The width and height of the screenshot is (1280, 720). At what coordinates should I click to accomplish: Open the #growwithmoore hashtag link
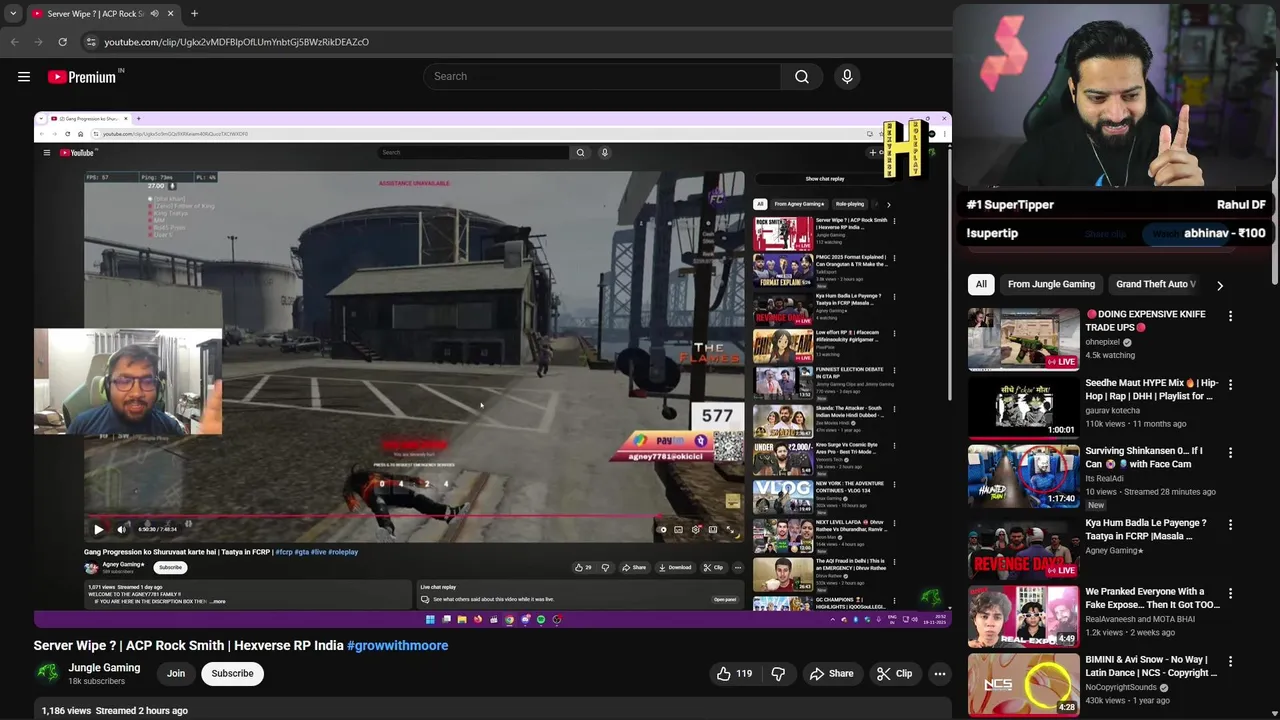[x=398, y=646]
